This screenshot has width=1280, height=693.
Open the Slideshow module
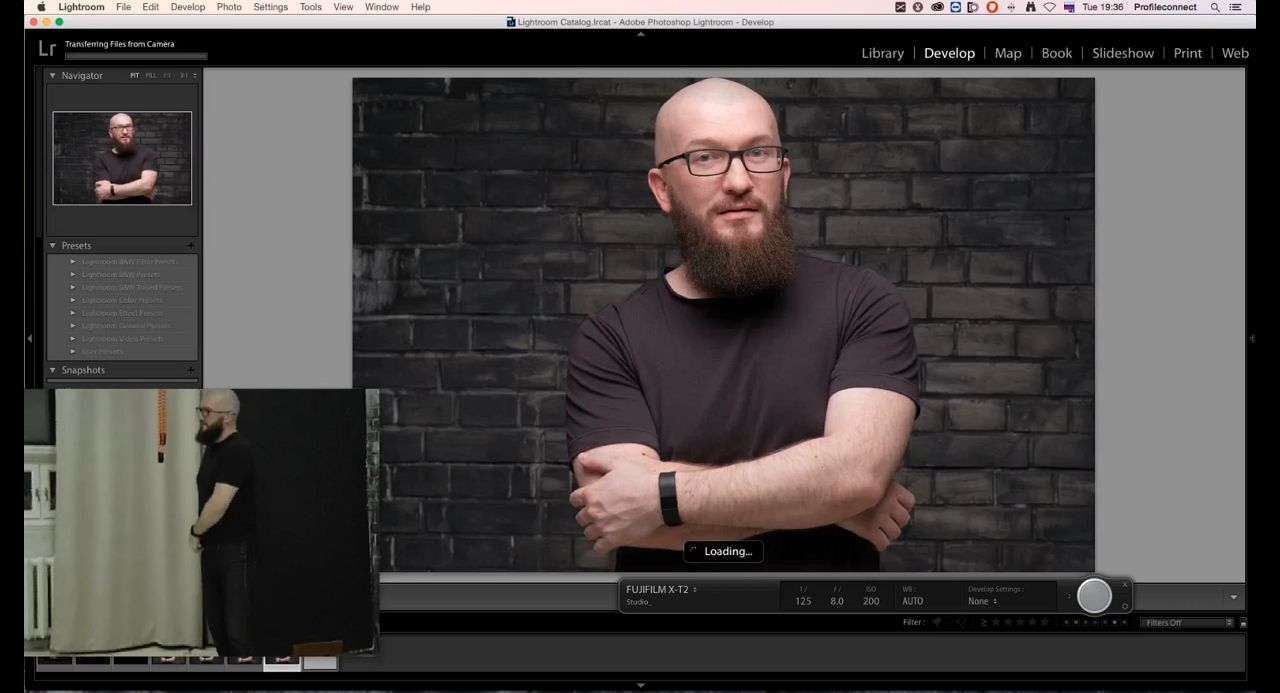(1122, 53)
